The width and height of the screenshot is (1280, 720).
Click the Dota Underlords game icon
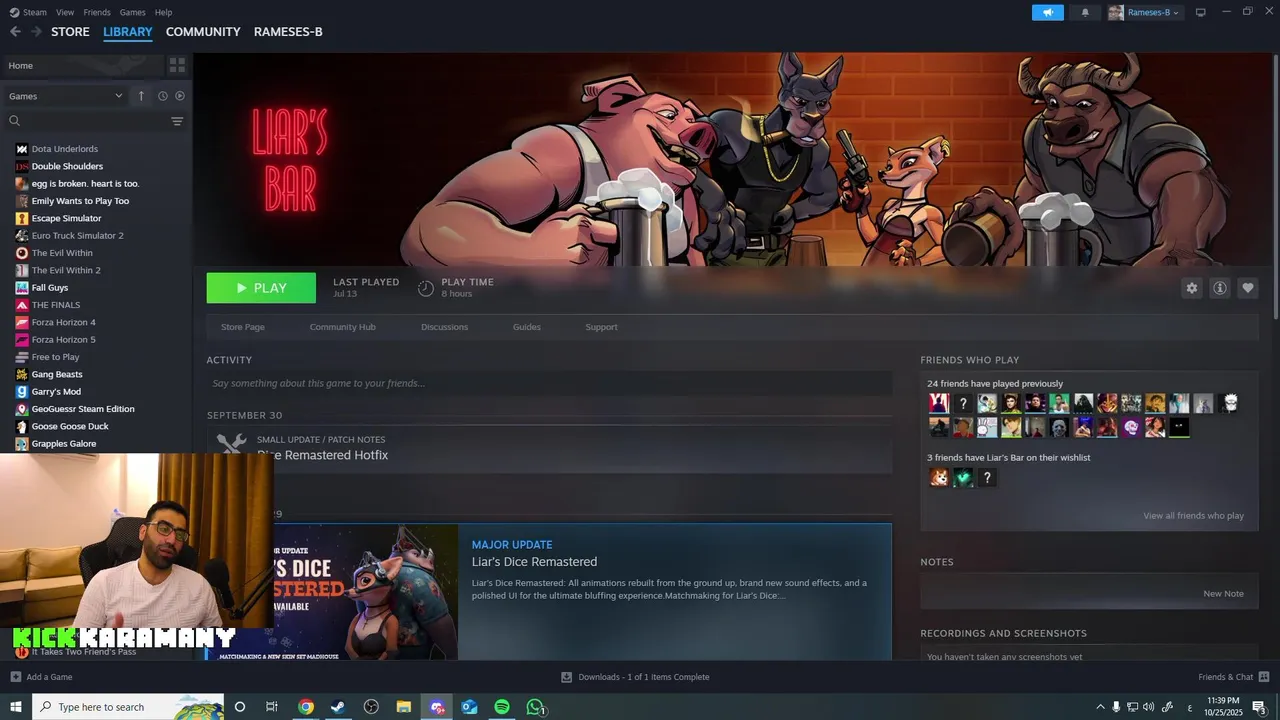pos(22,149)
